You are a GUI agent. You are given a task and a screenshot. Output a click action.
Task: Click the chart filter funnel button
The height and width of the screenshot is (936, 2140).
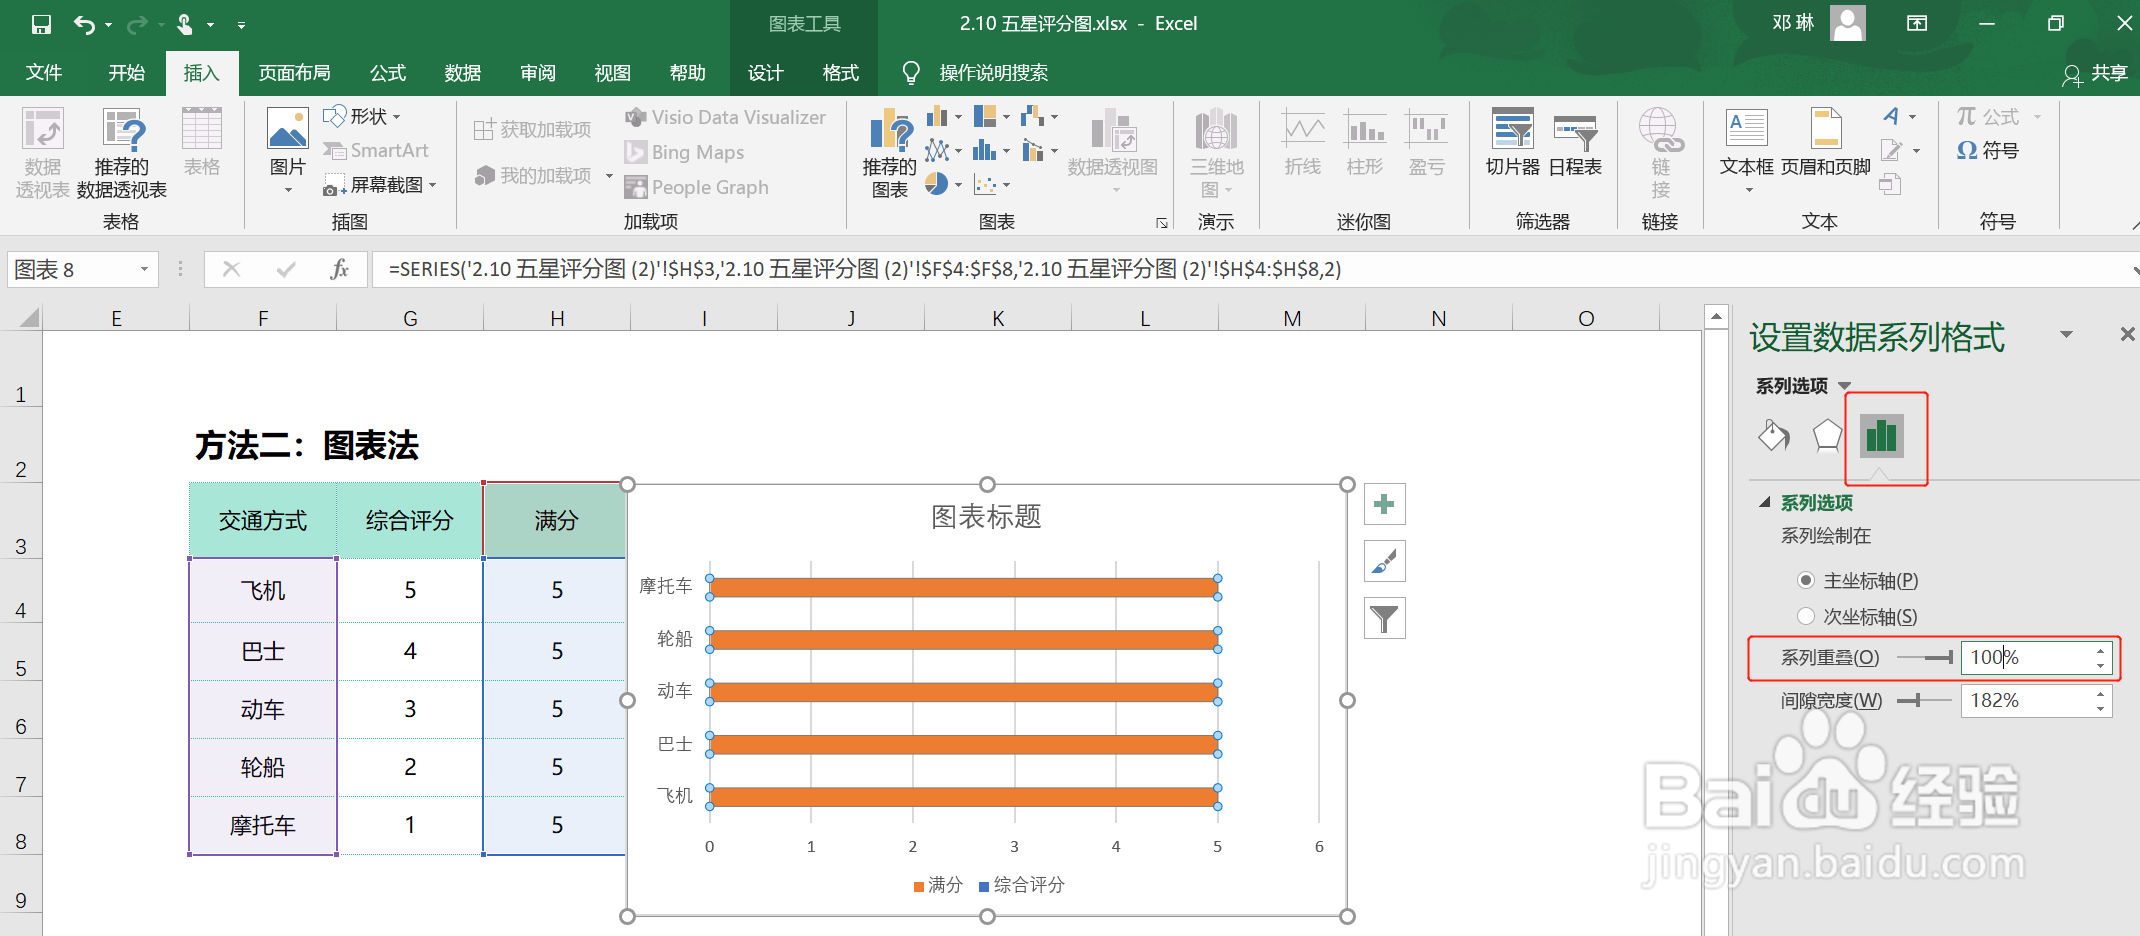(1384, 618)
